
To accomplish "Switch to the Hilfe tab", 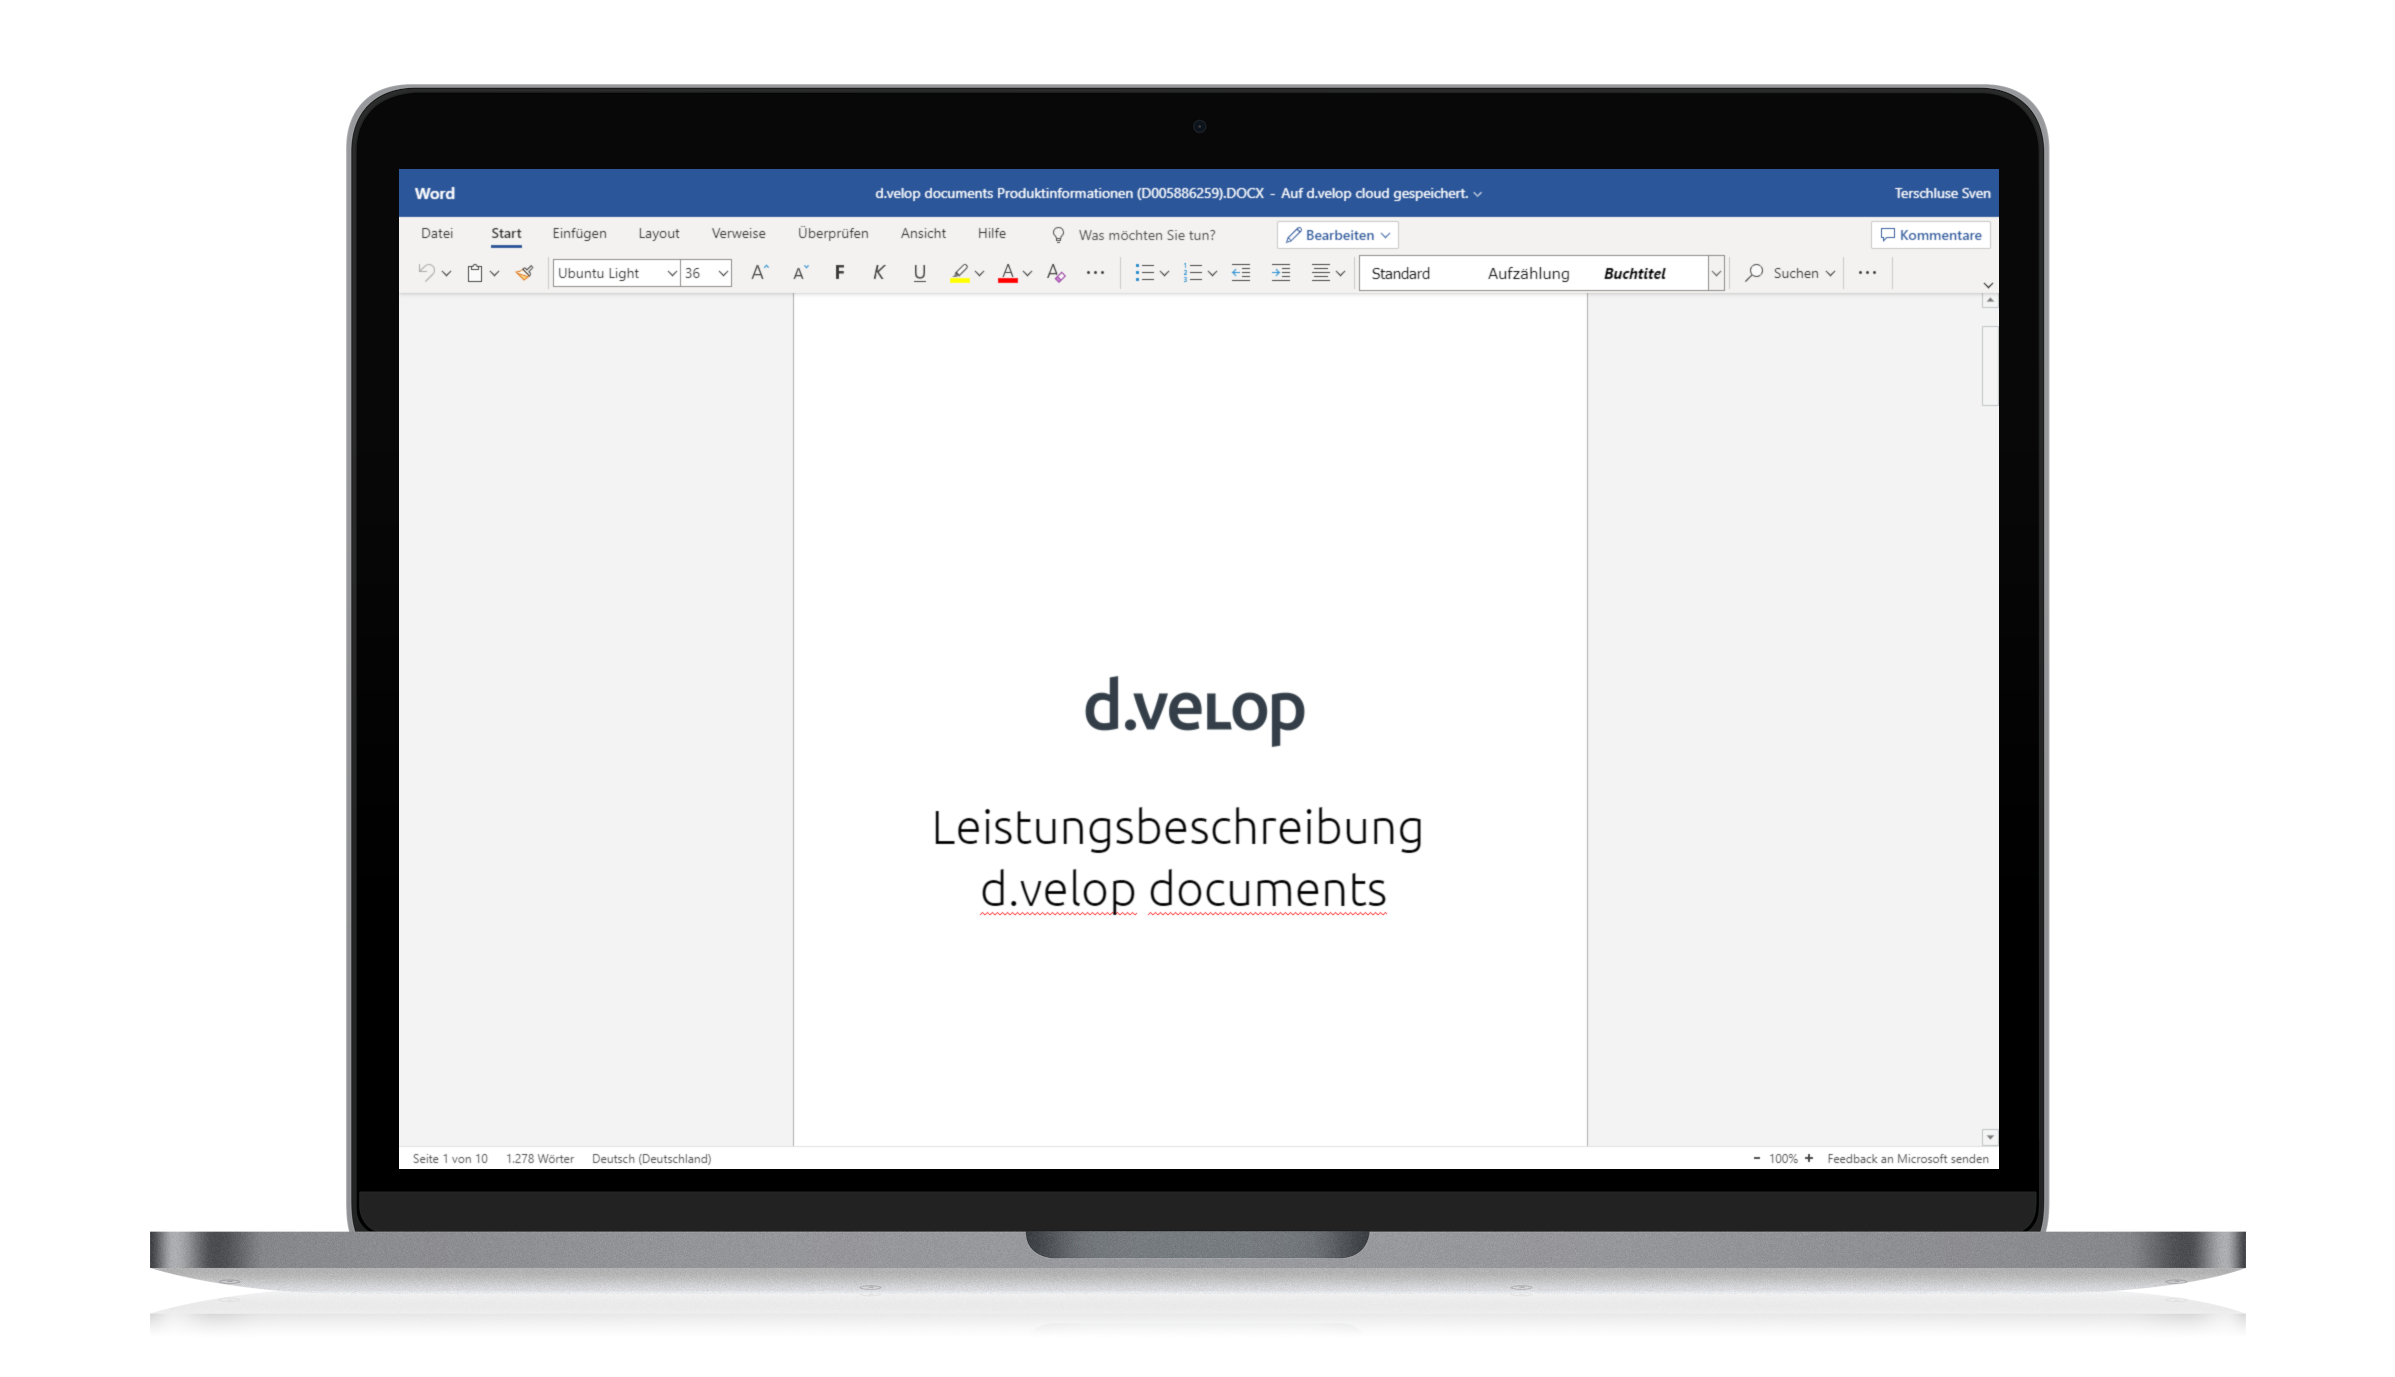I will pos(992,233).
